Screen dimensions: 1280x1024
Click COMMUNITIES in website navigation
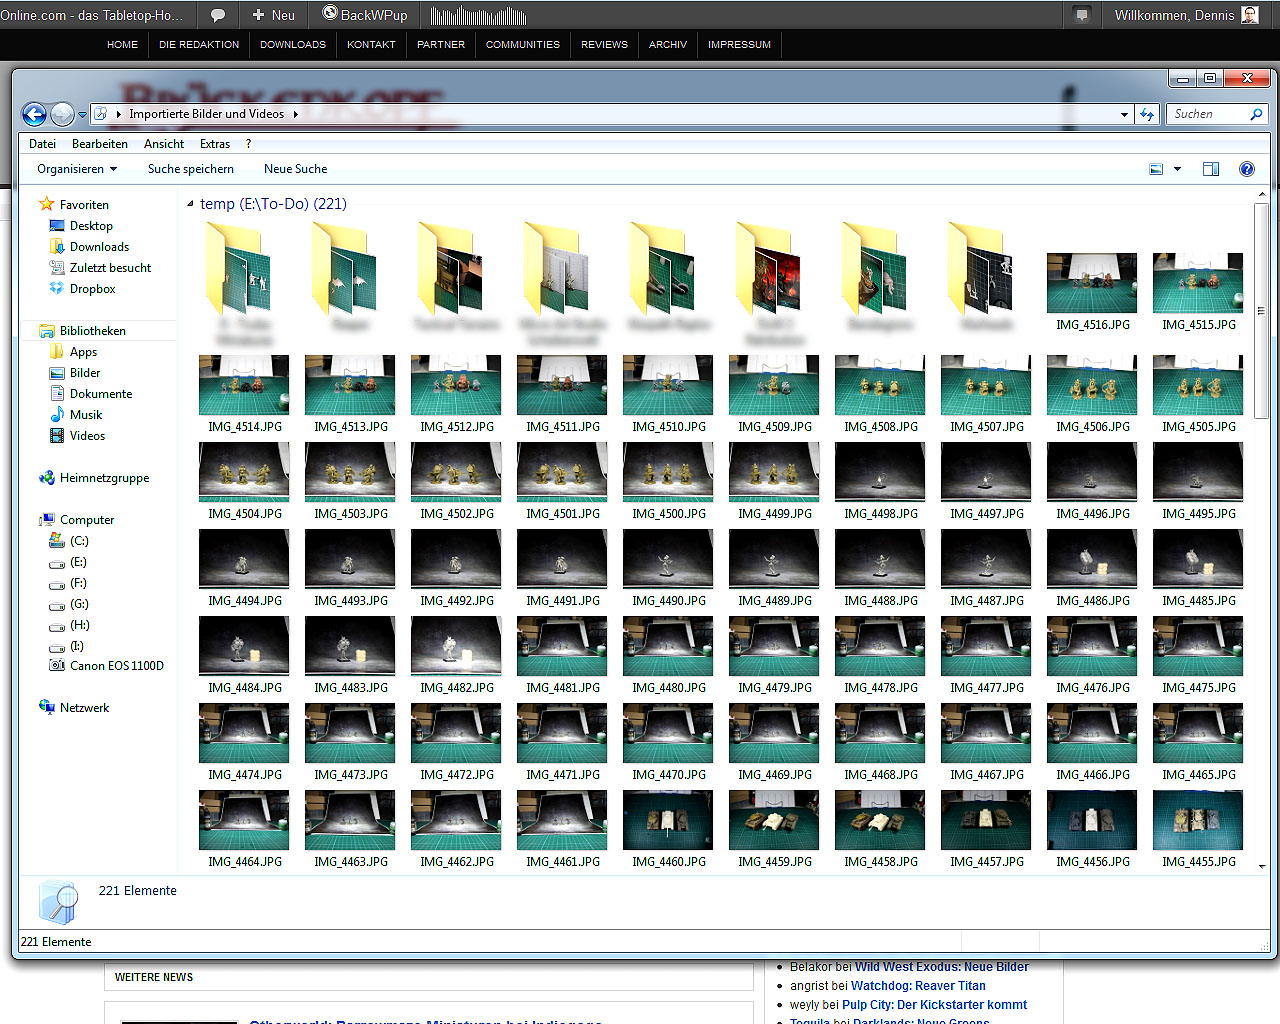pyautogui.click(x=523, y=45)
